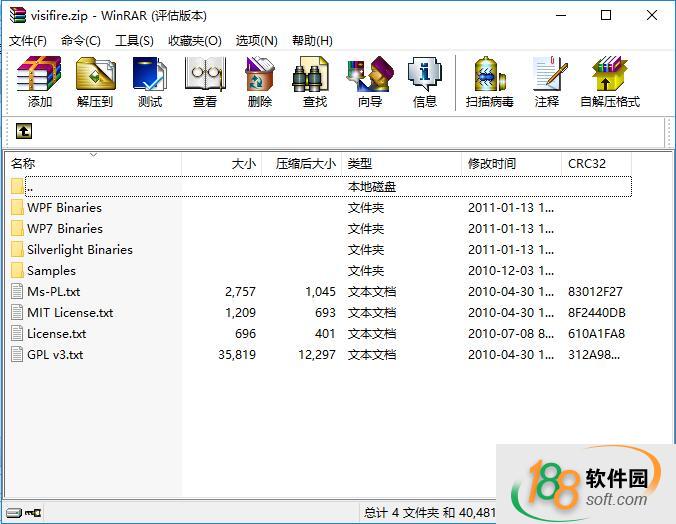The height and width of the screenshot is (524, 676).
Task: Select the WPF Binaries folder
Action: [64, 208]
